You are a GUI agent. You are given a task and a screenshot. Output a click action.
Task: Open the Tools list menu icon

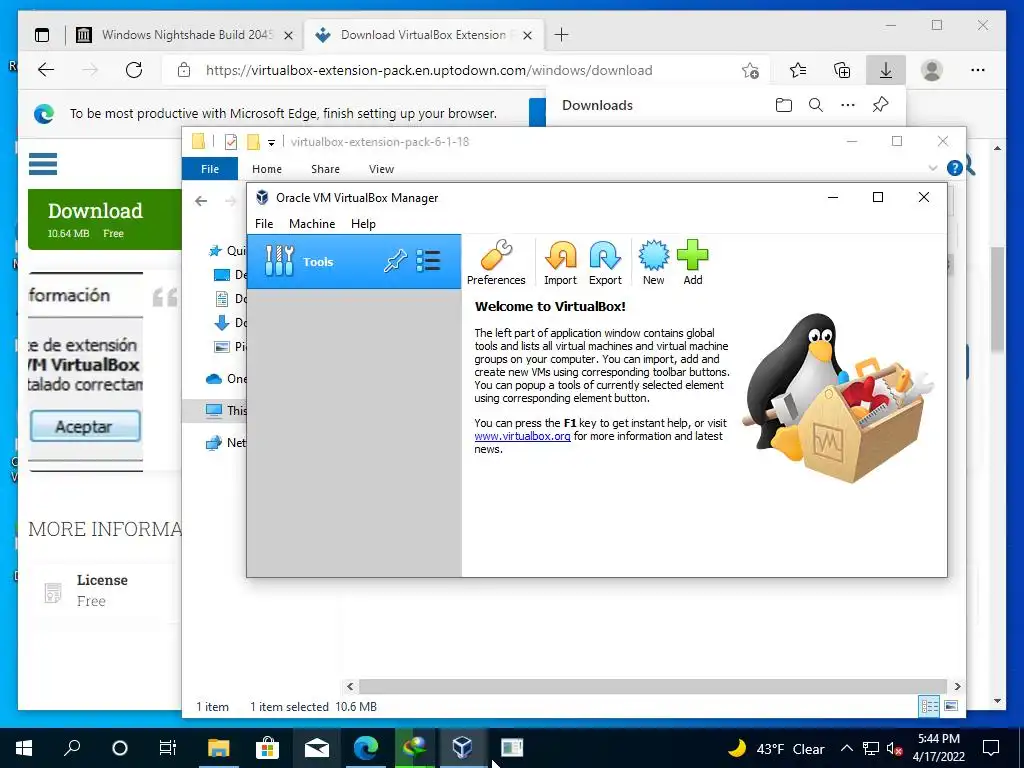coord(428,261)
